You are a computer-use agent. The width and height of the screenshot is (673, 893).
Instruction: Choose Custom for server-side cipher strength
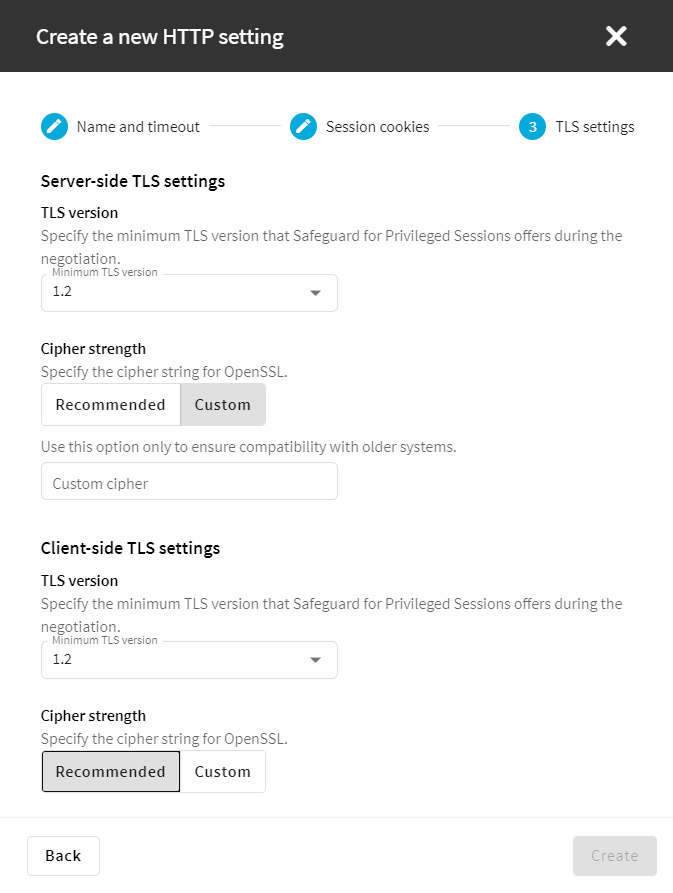pos(222,405)
